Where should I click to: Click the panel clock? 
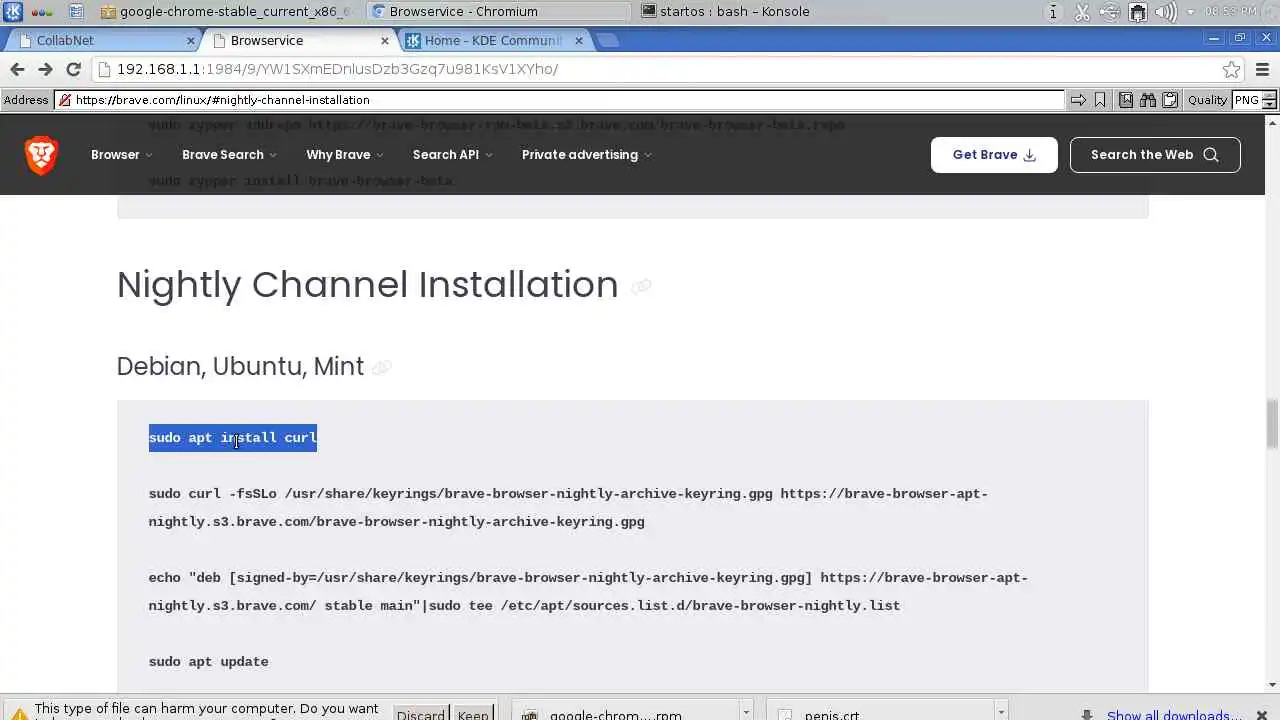(x=1231, y=12)
